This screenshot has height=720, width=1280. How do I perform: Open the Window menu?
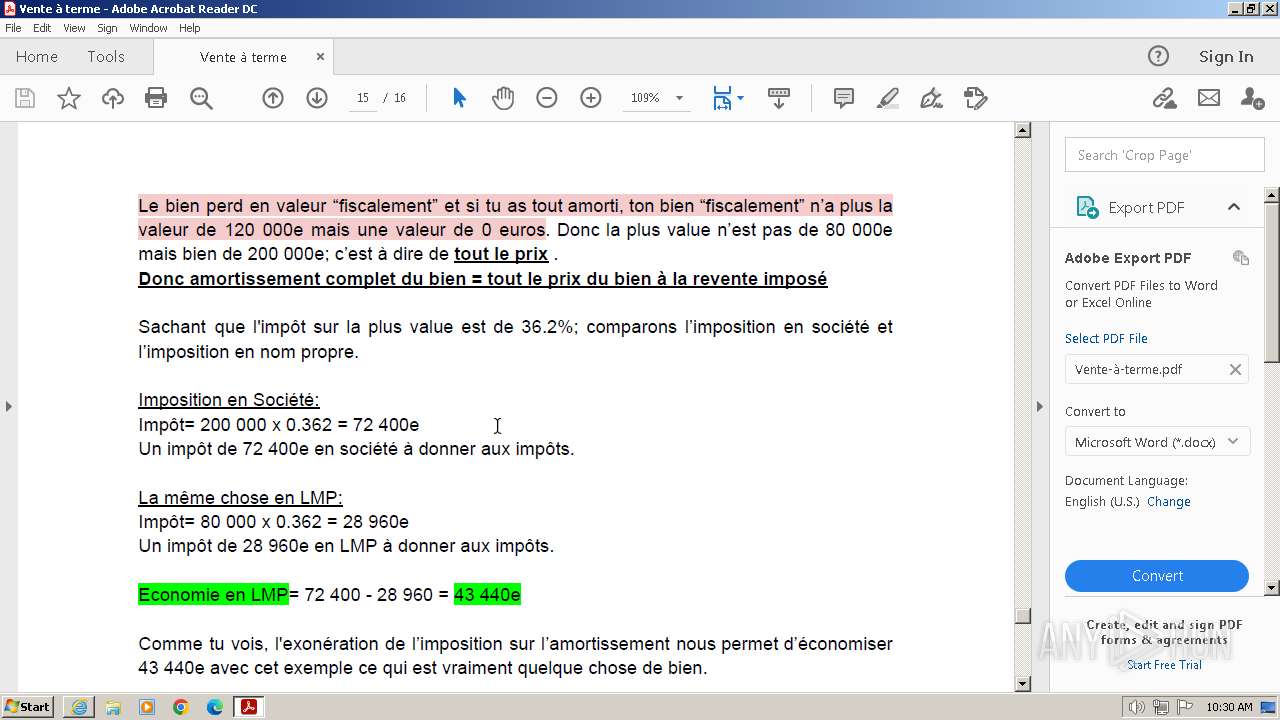[x=148, y=28]
